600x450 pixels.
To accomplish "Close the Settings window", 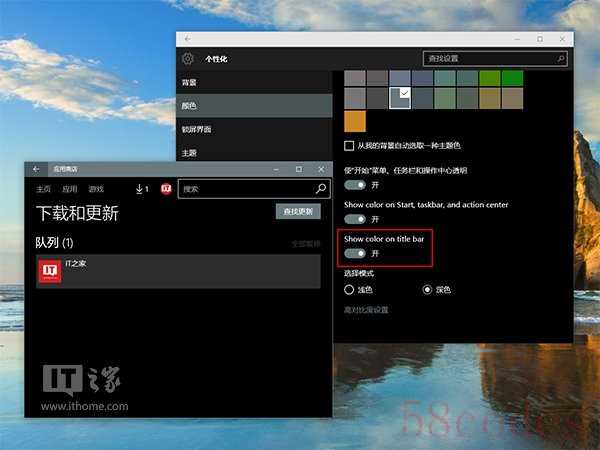I will pos(562,39).
